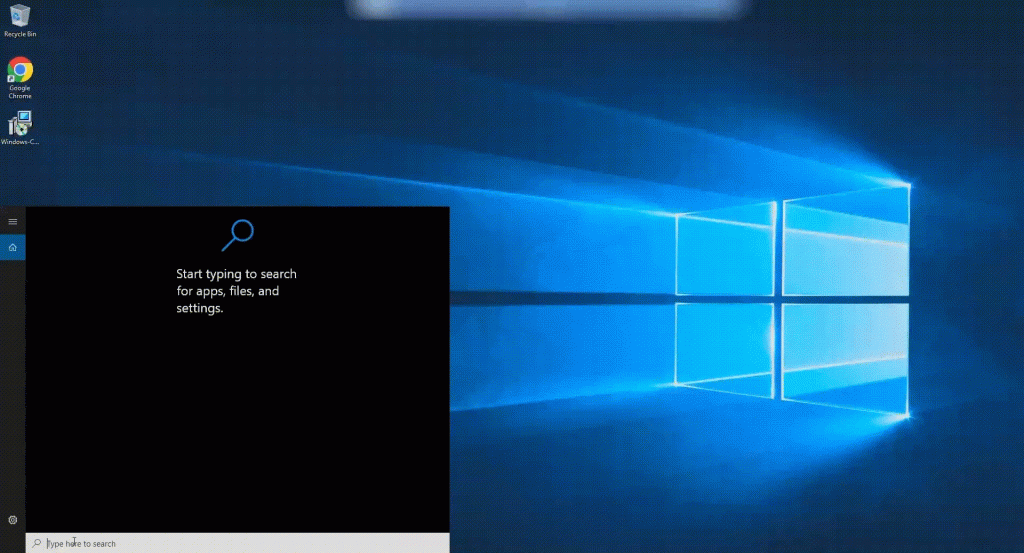Click the lower-right pane of Windows logo

tap(847, 355)
